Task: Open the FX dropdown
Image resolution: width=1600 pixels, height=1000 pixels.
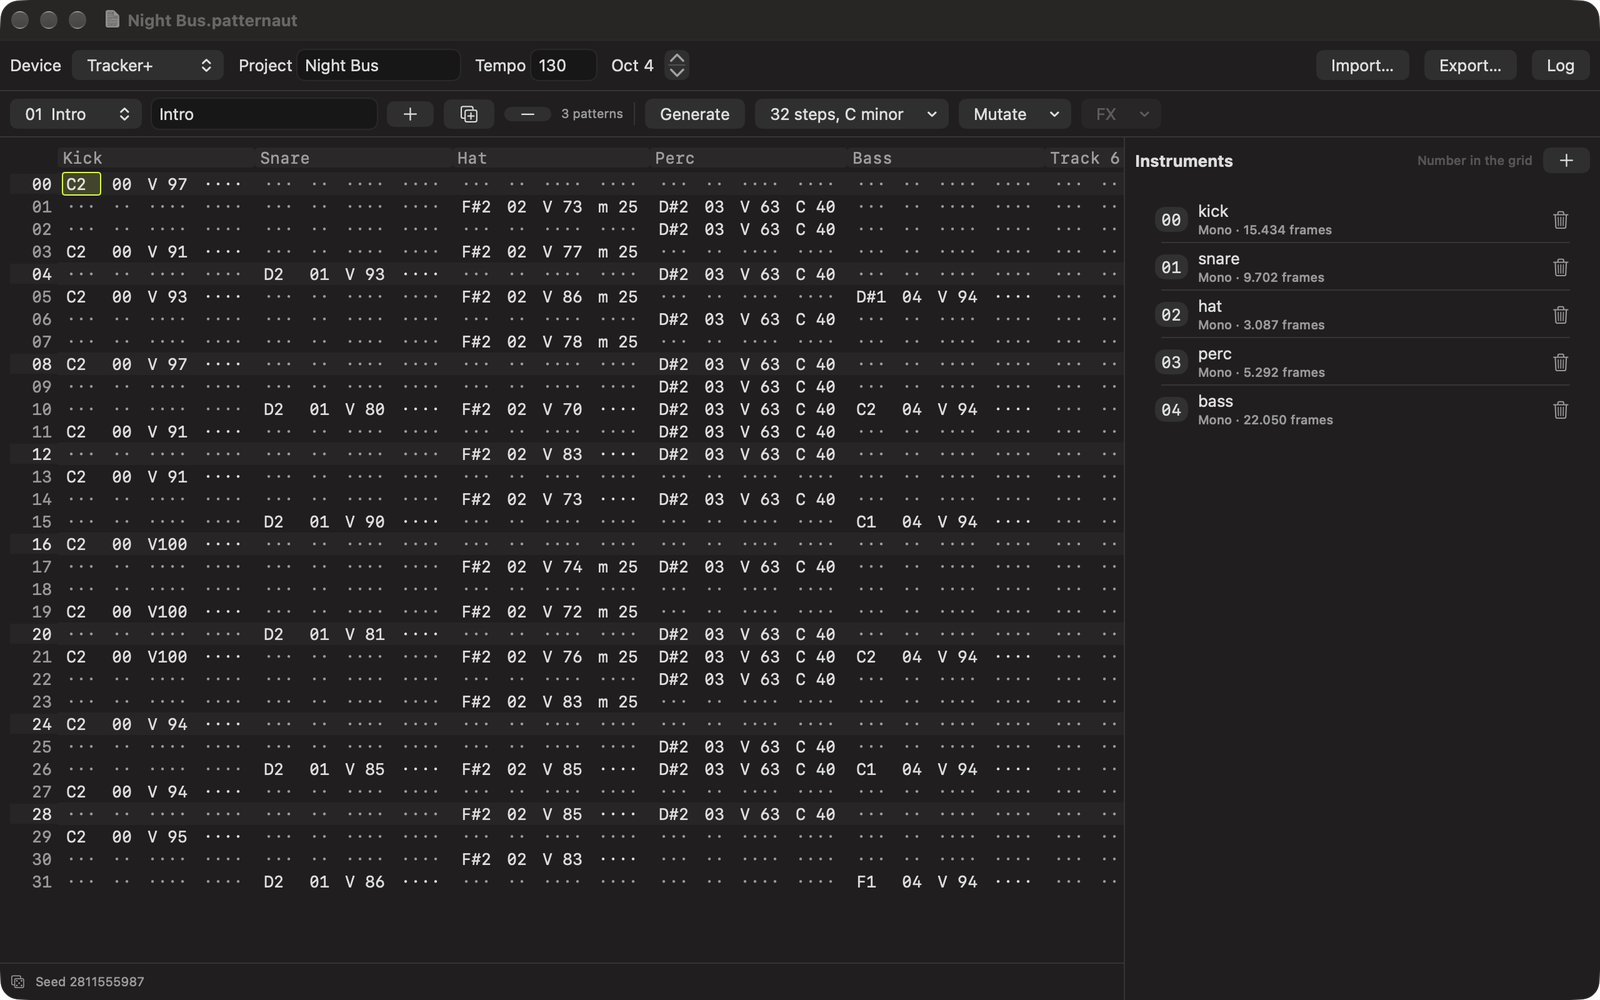Action: point(1121,114)
